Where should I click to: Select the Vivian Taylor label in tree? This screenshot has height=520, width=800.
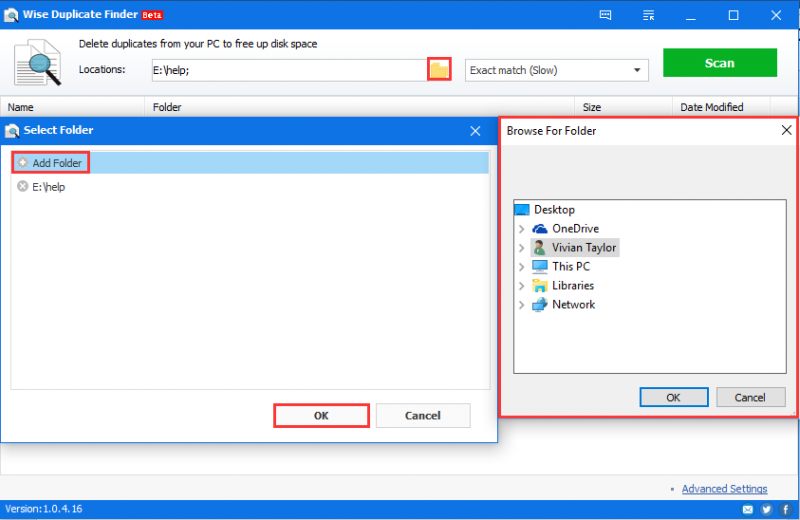pos(584,247)
